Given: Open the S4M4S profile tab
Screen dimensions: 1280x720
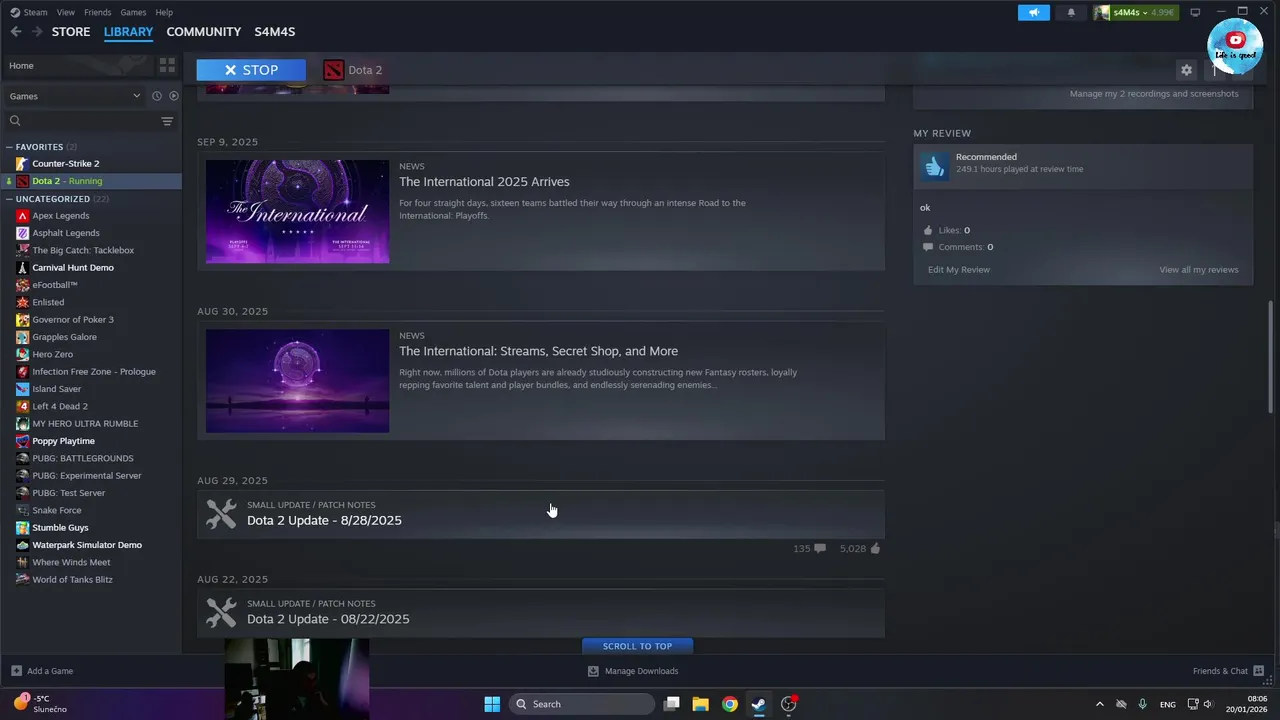Looking at the screenshot, I should 275,32.
